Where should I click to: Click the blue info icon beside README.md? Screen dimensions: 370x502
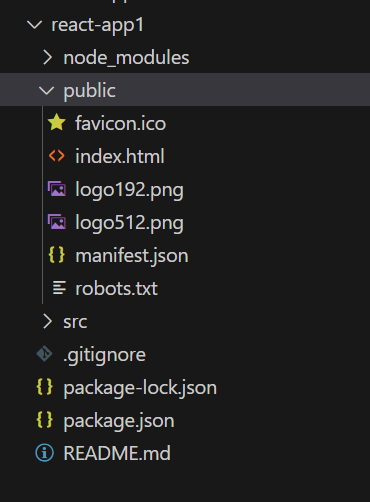pyautogui.click(x=44, y=453)
